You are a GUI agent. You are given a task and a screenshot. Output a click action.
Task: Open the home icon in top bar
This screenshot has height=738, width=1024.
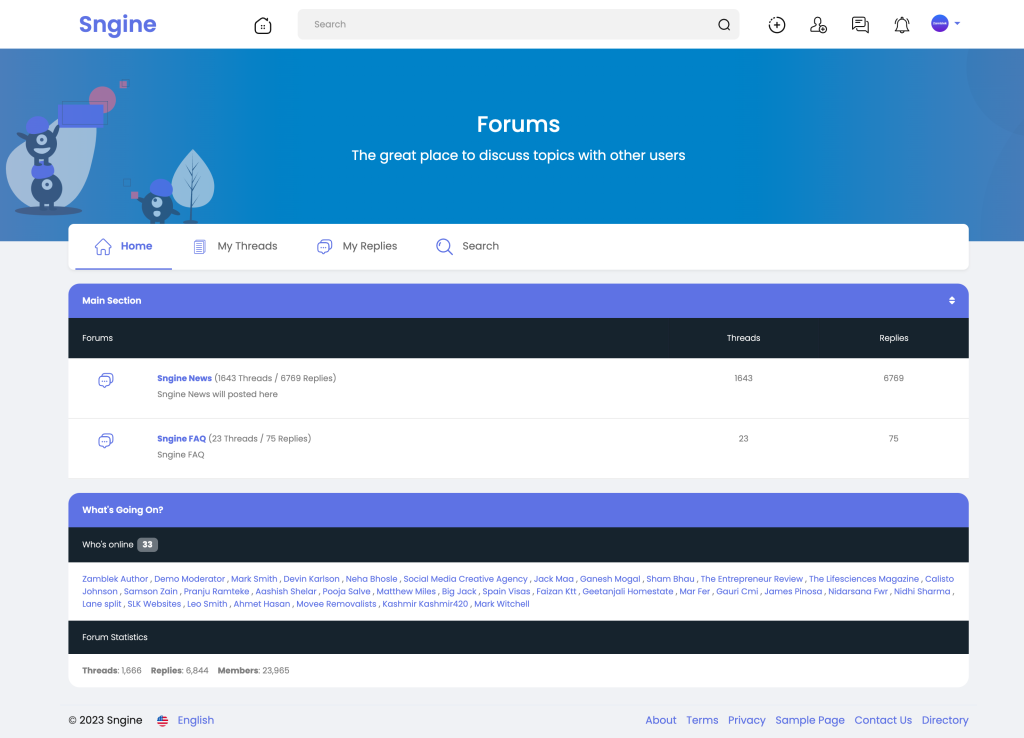(263, 25)
